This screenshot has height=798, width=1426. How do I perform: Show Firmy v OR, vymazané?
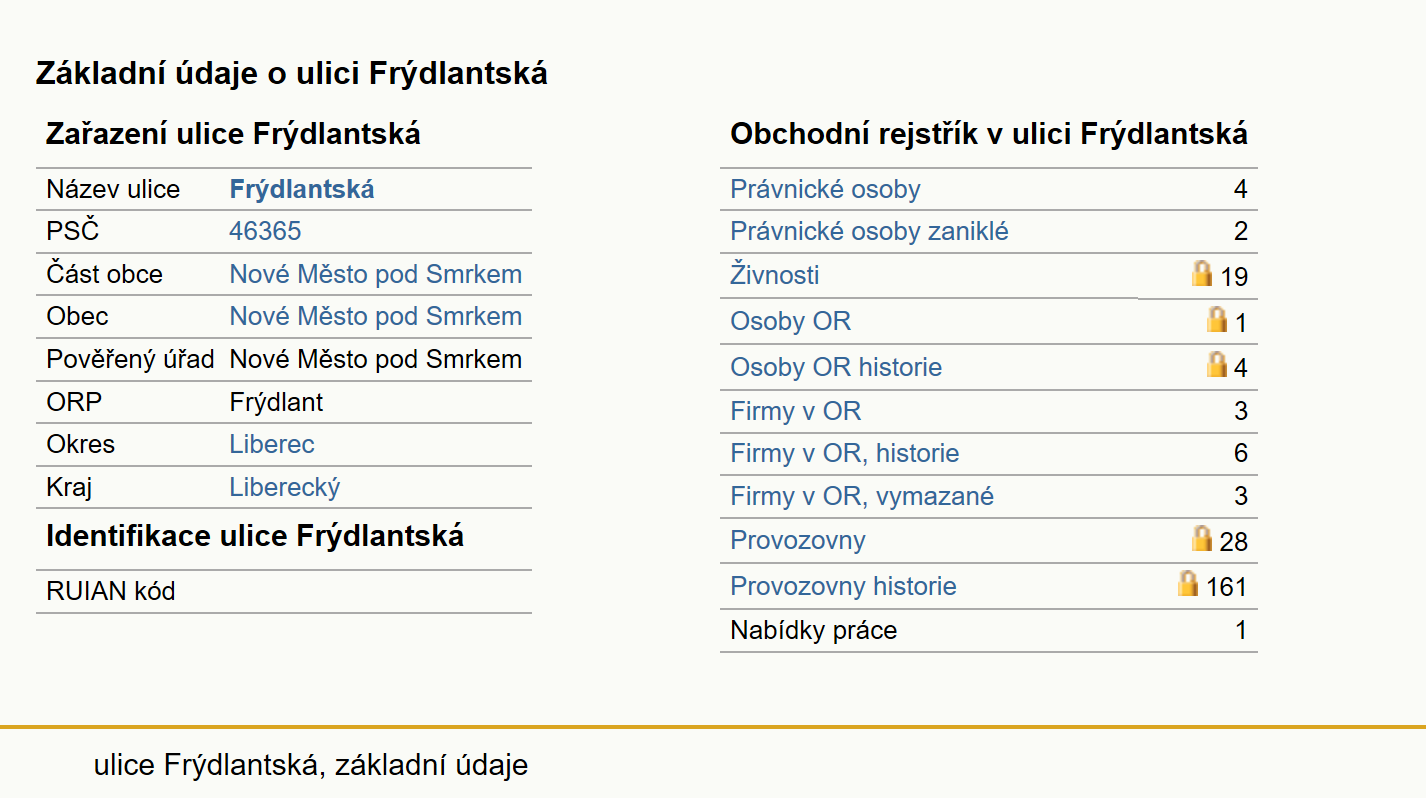point(862,496)
